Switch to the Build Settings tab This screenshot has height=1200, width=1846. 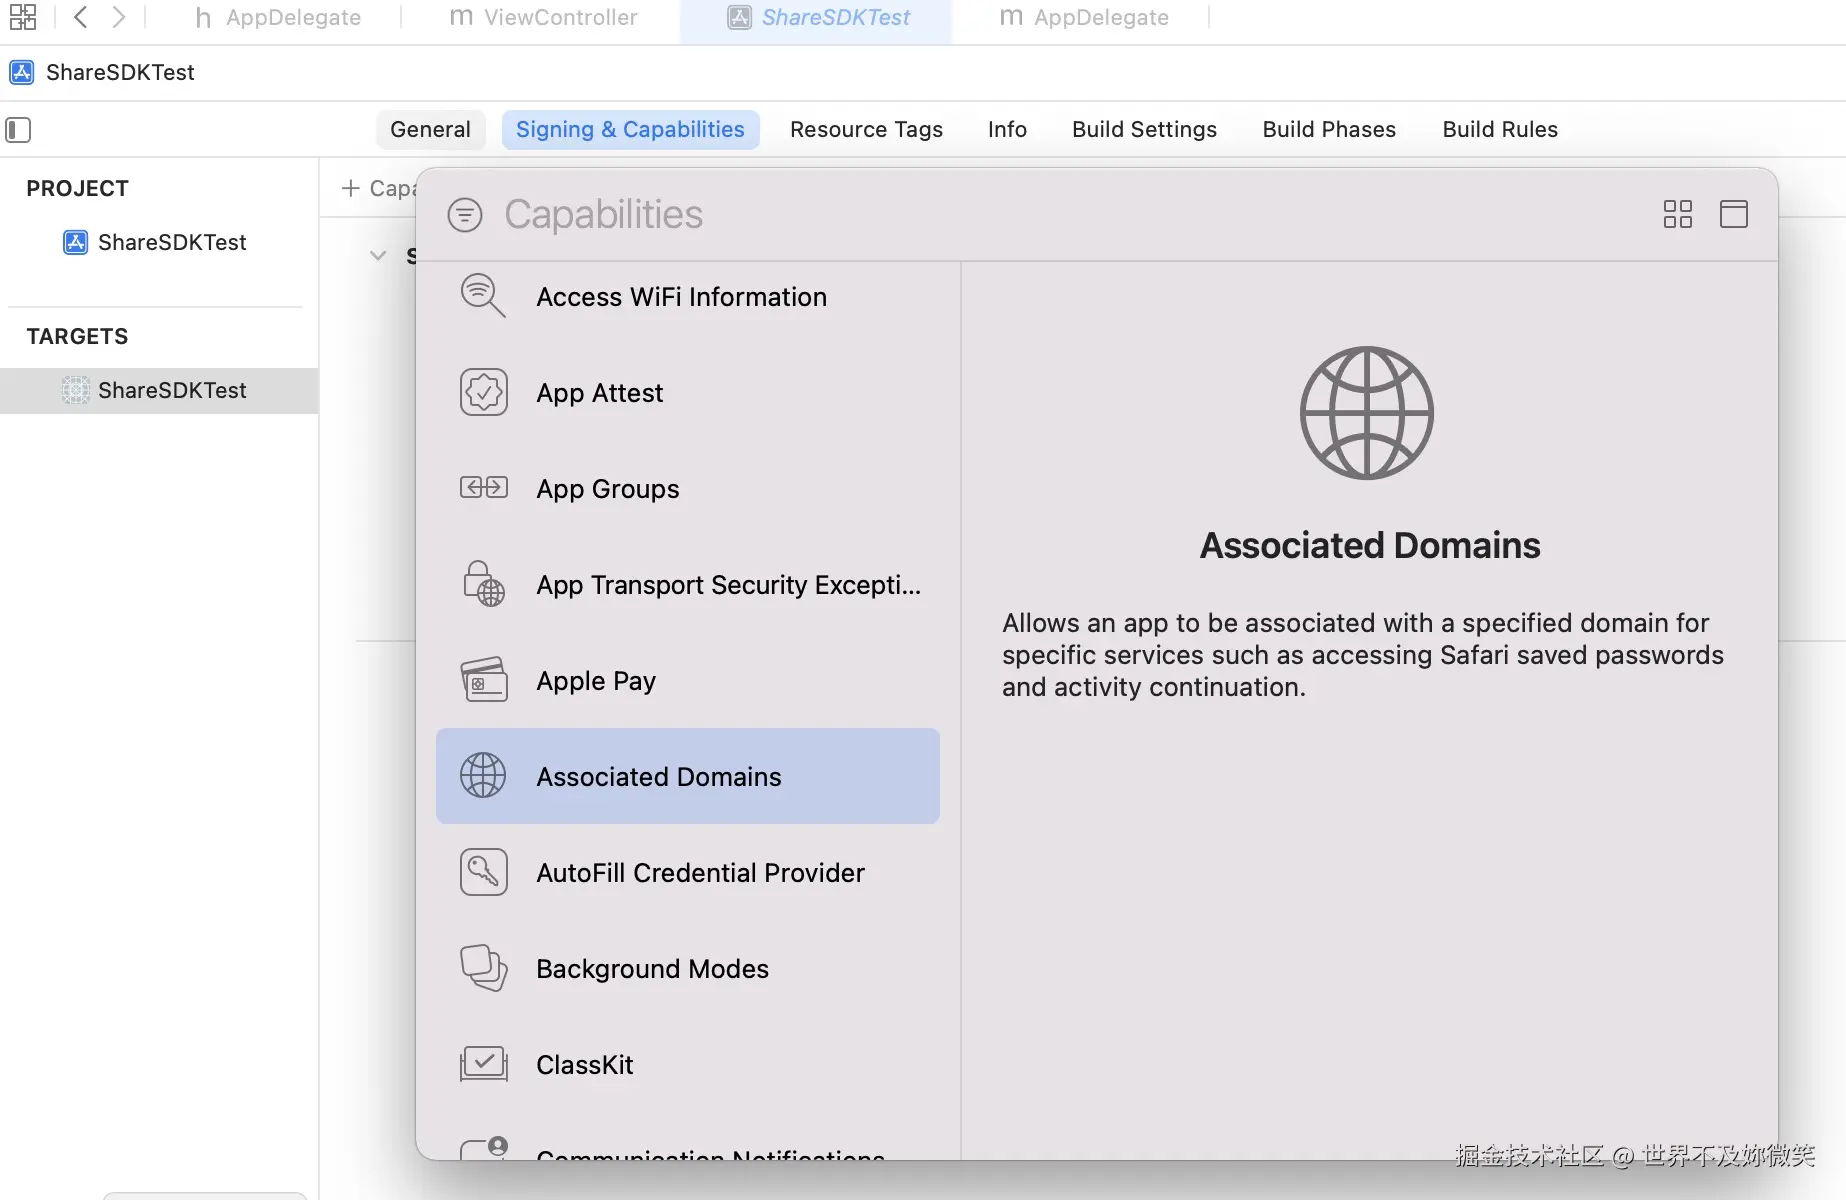pos(1144,129)
